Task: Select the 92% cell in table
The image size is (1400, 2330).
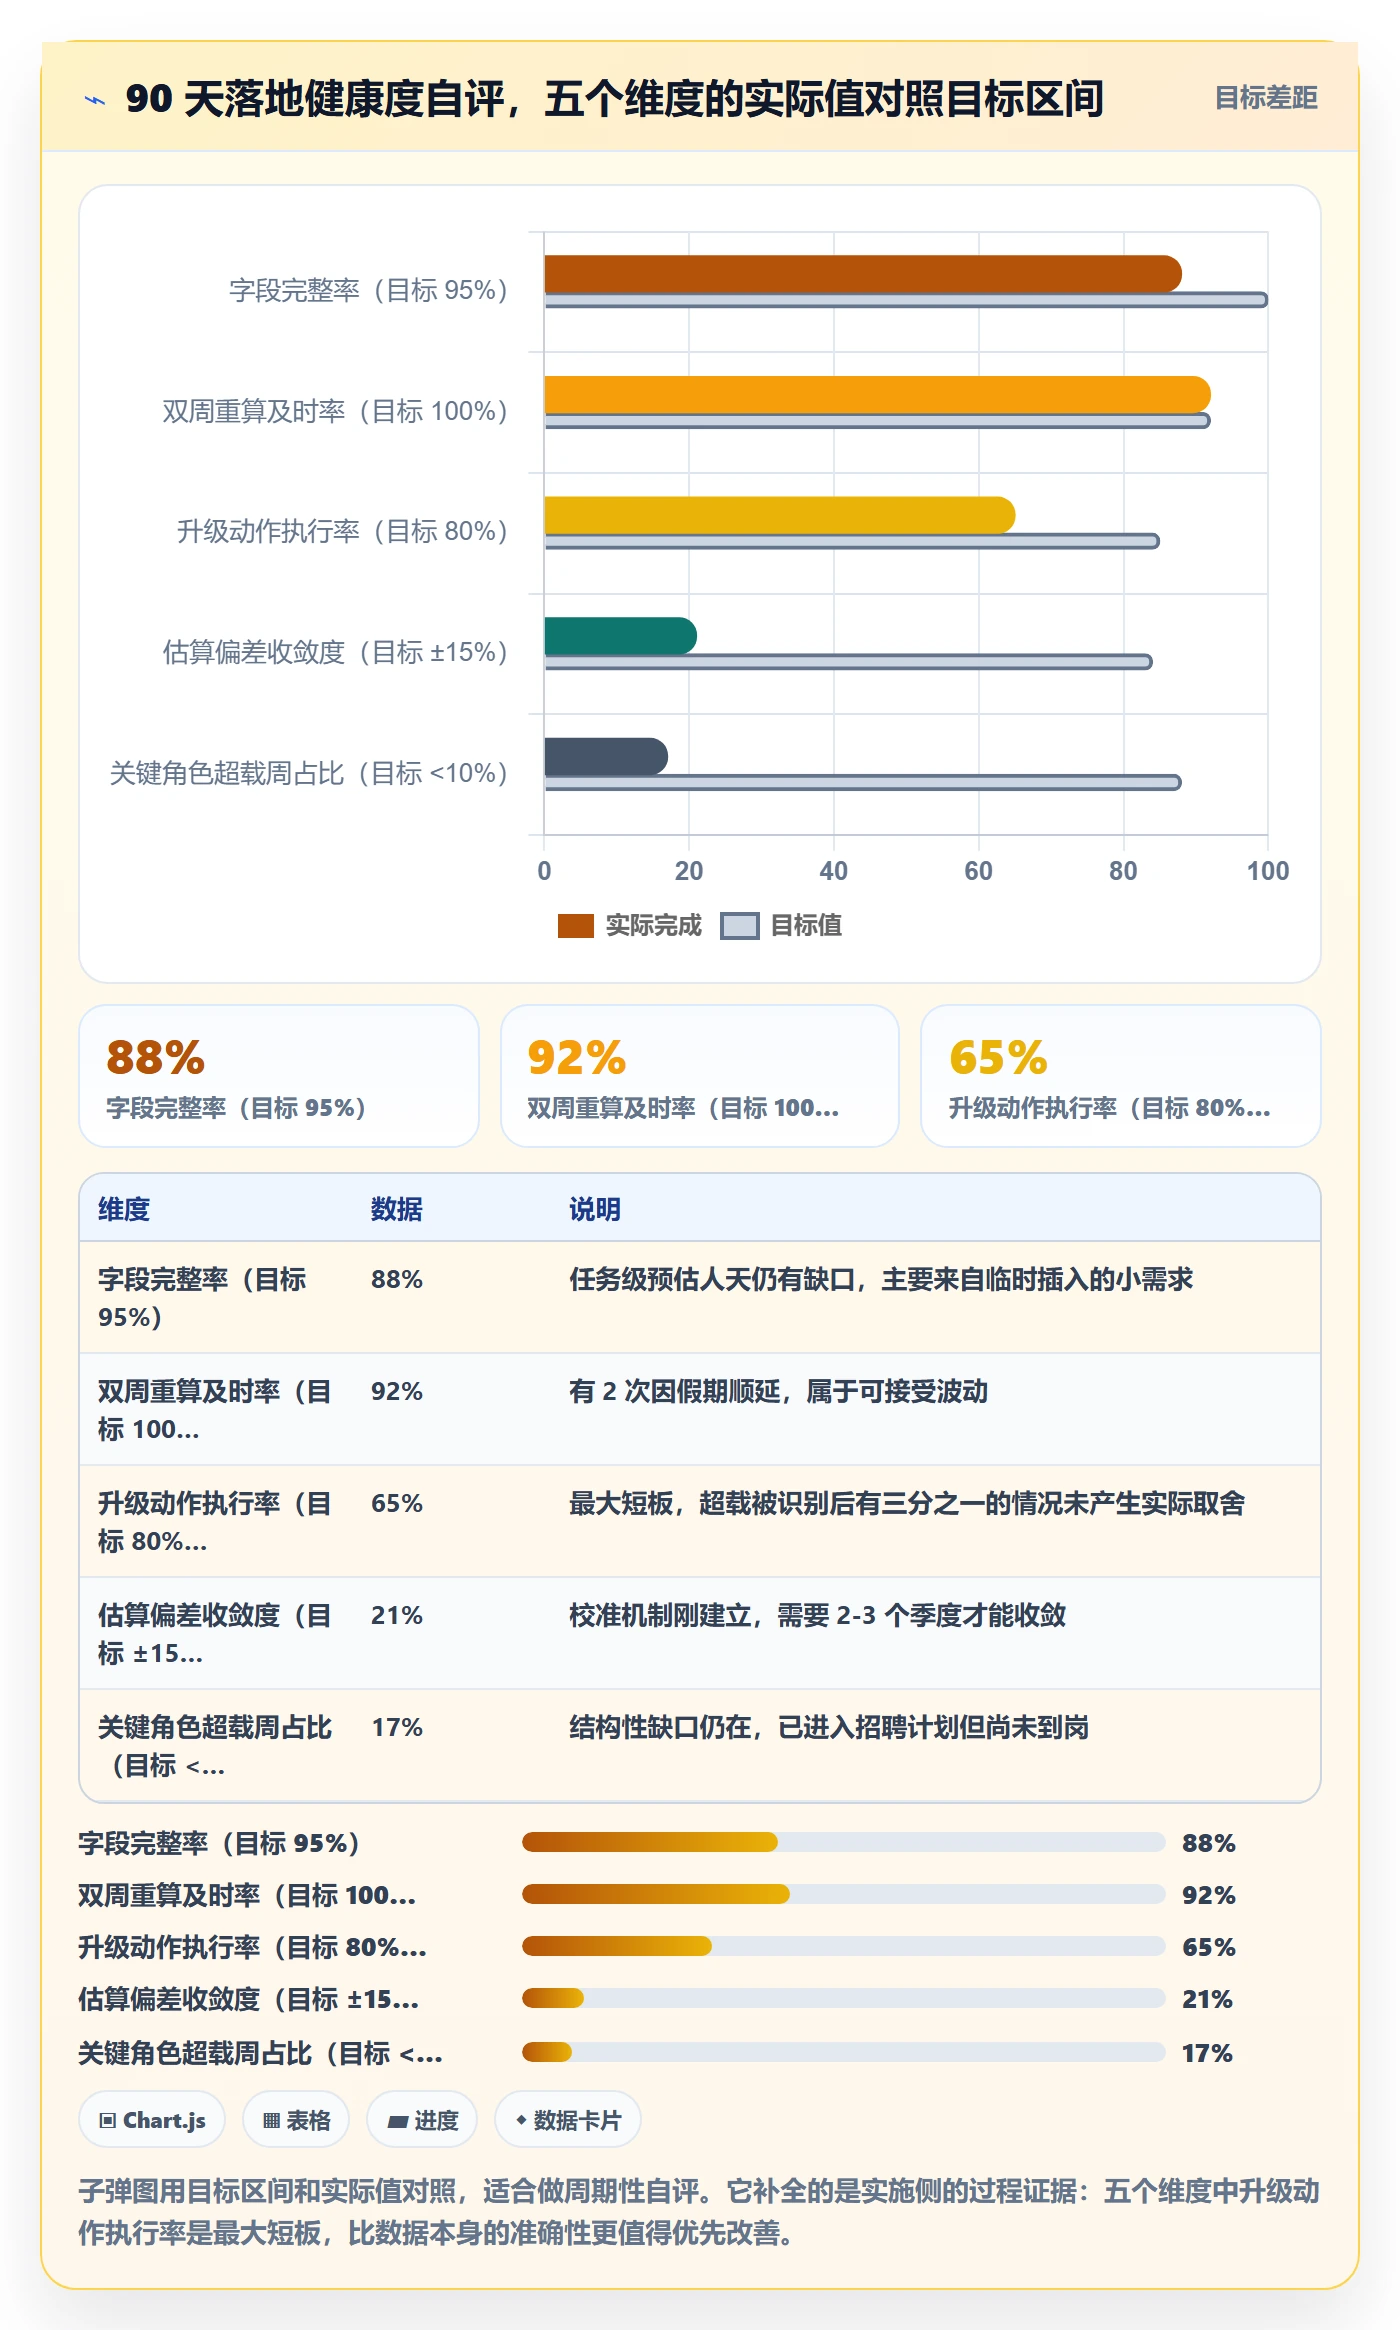Action: click(397, 1391)
